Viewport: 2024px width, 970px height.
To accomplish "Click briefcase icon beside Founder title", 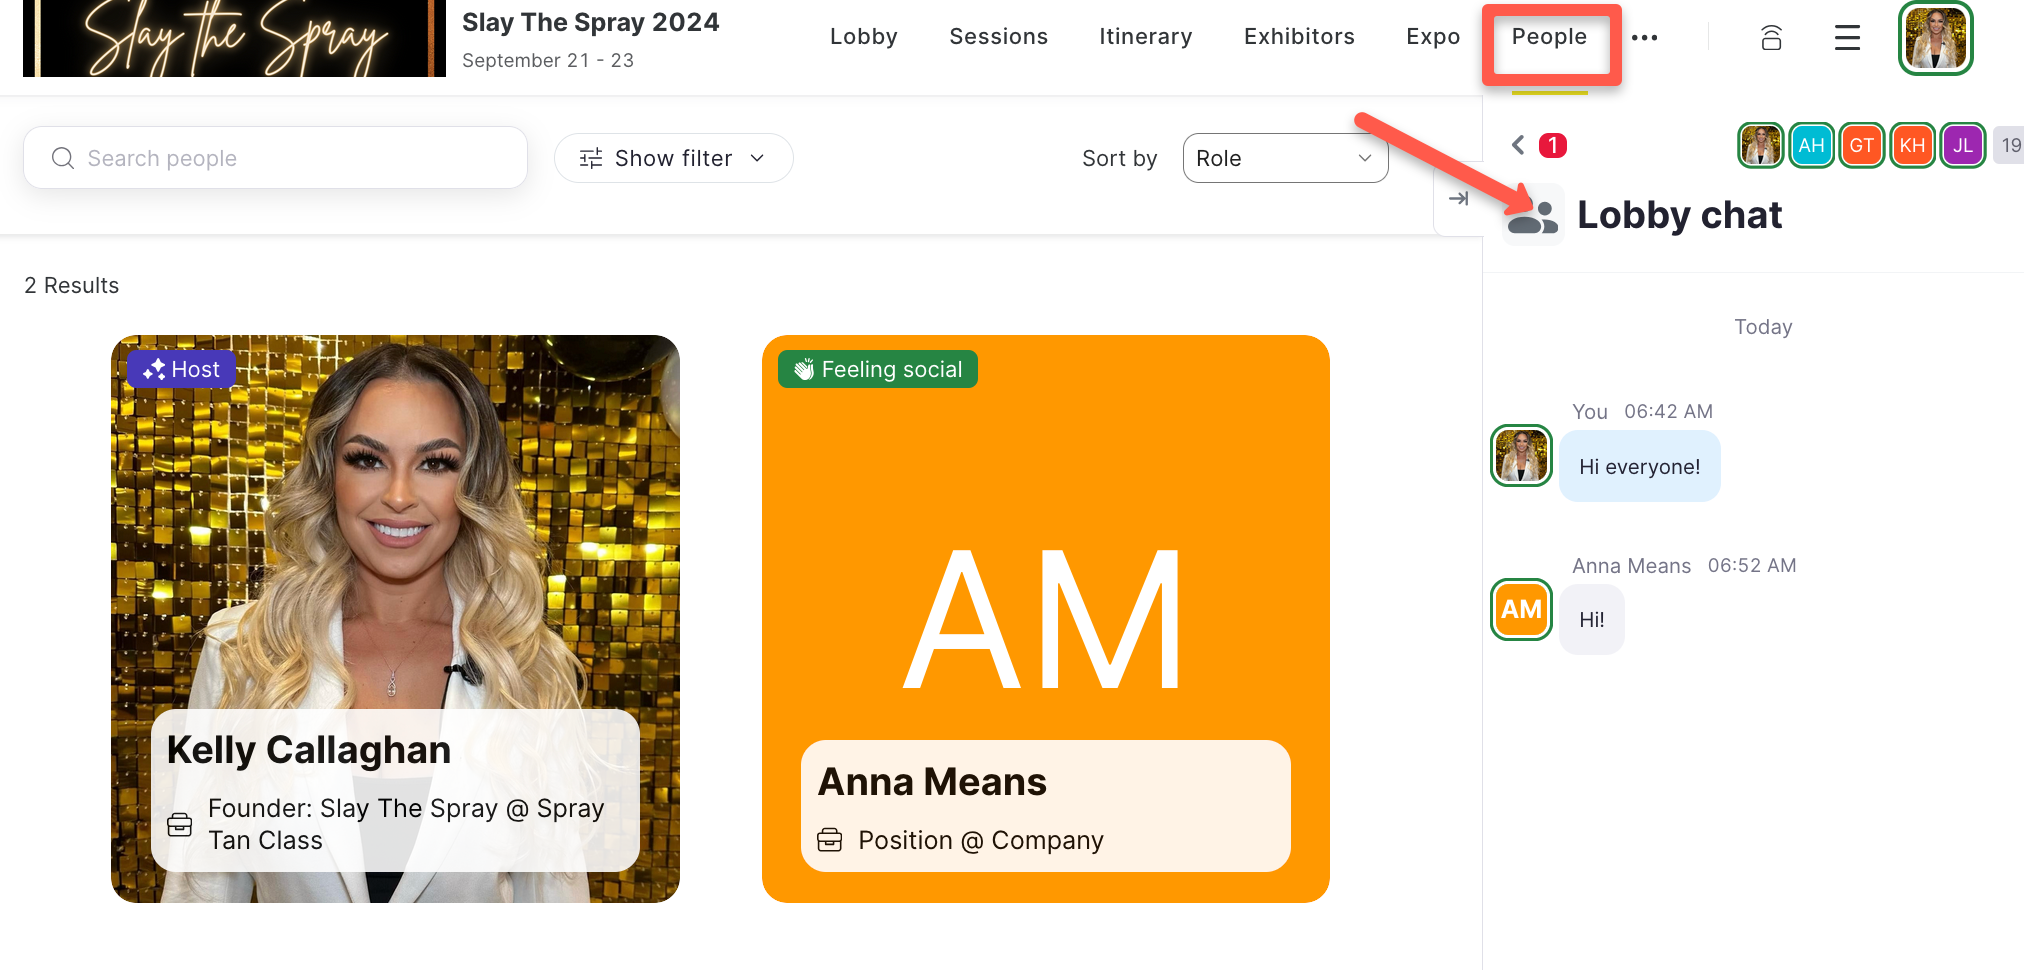I will click(x=180, y=824).
